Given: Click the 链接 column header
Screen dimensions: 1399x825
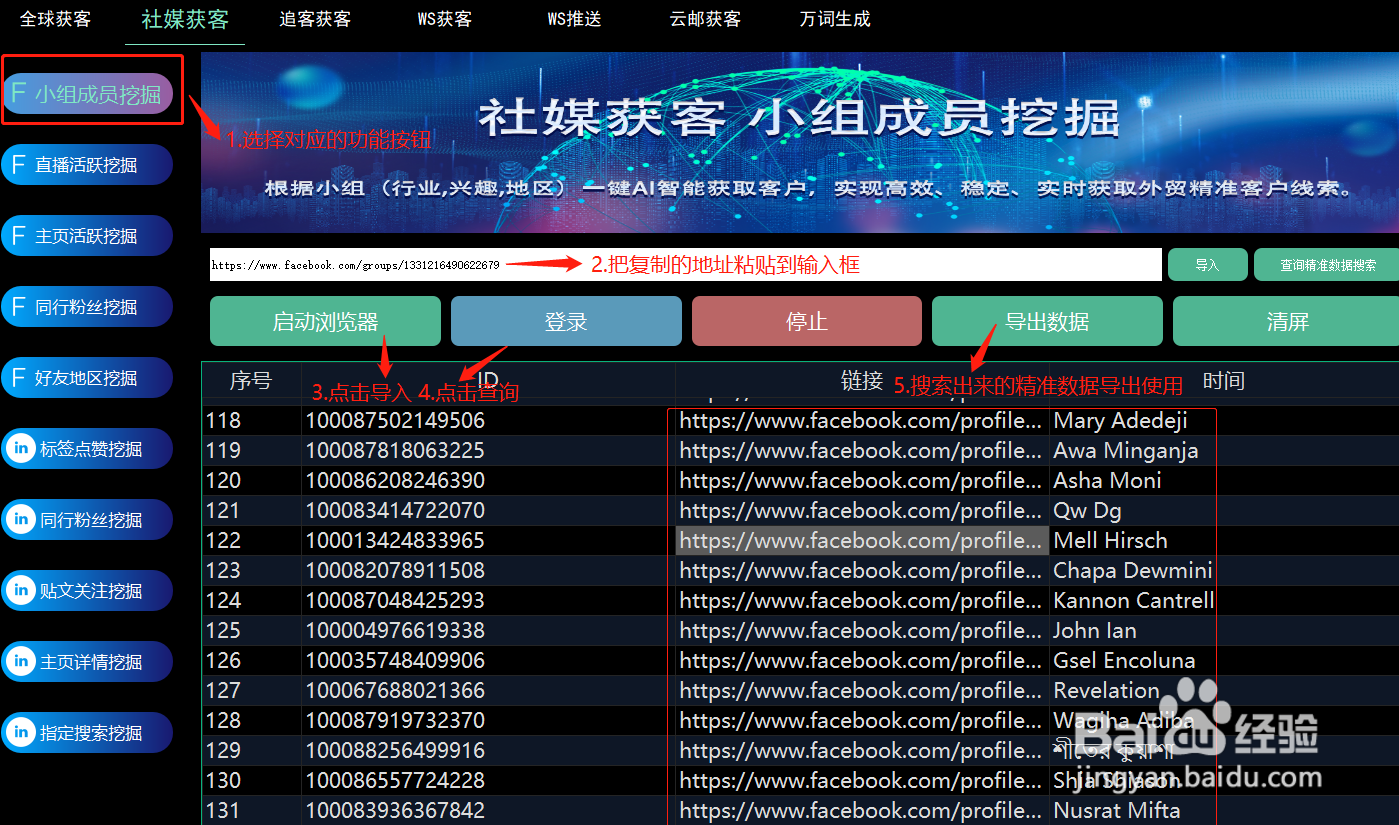Looking at the screenshot, I should coord(862,381).
